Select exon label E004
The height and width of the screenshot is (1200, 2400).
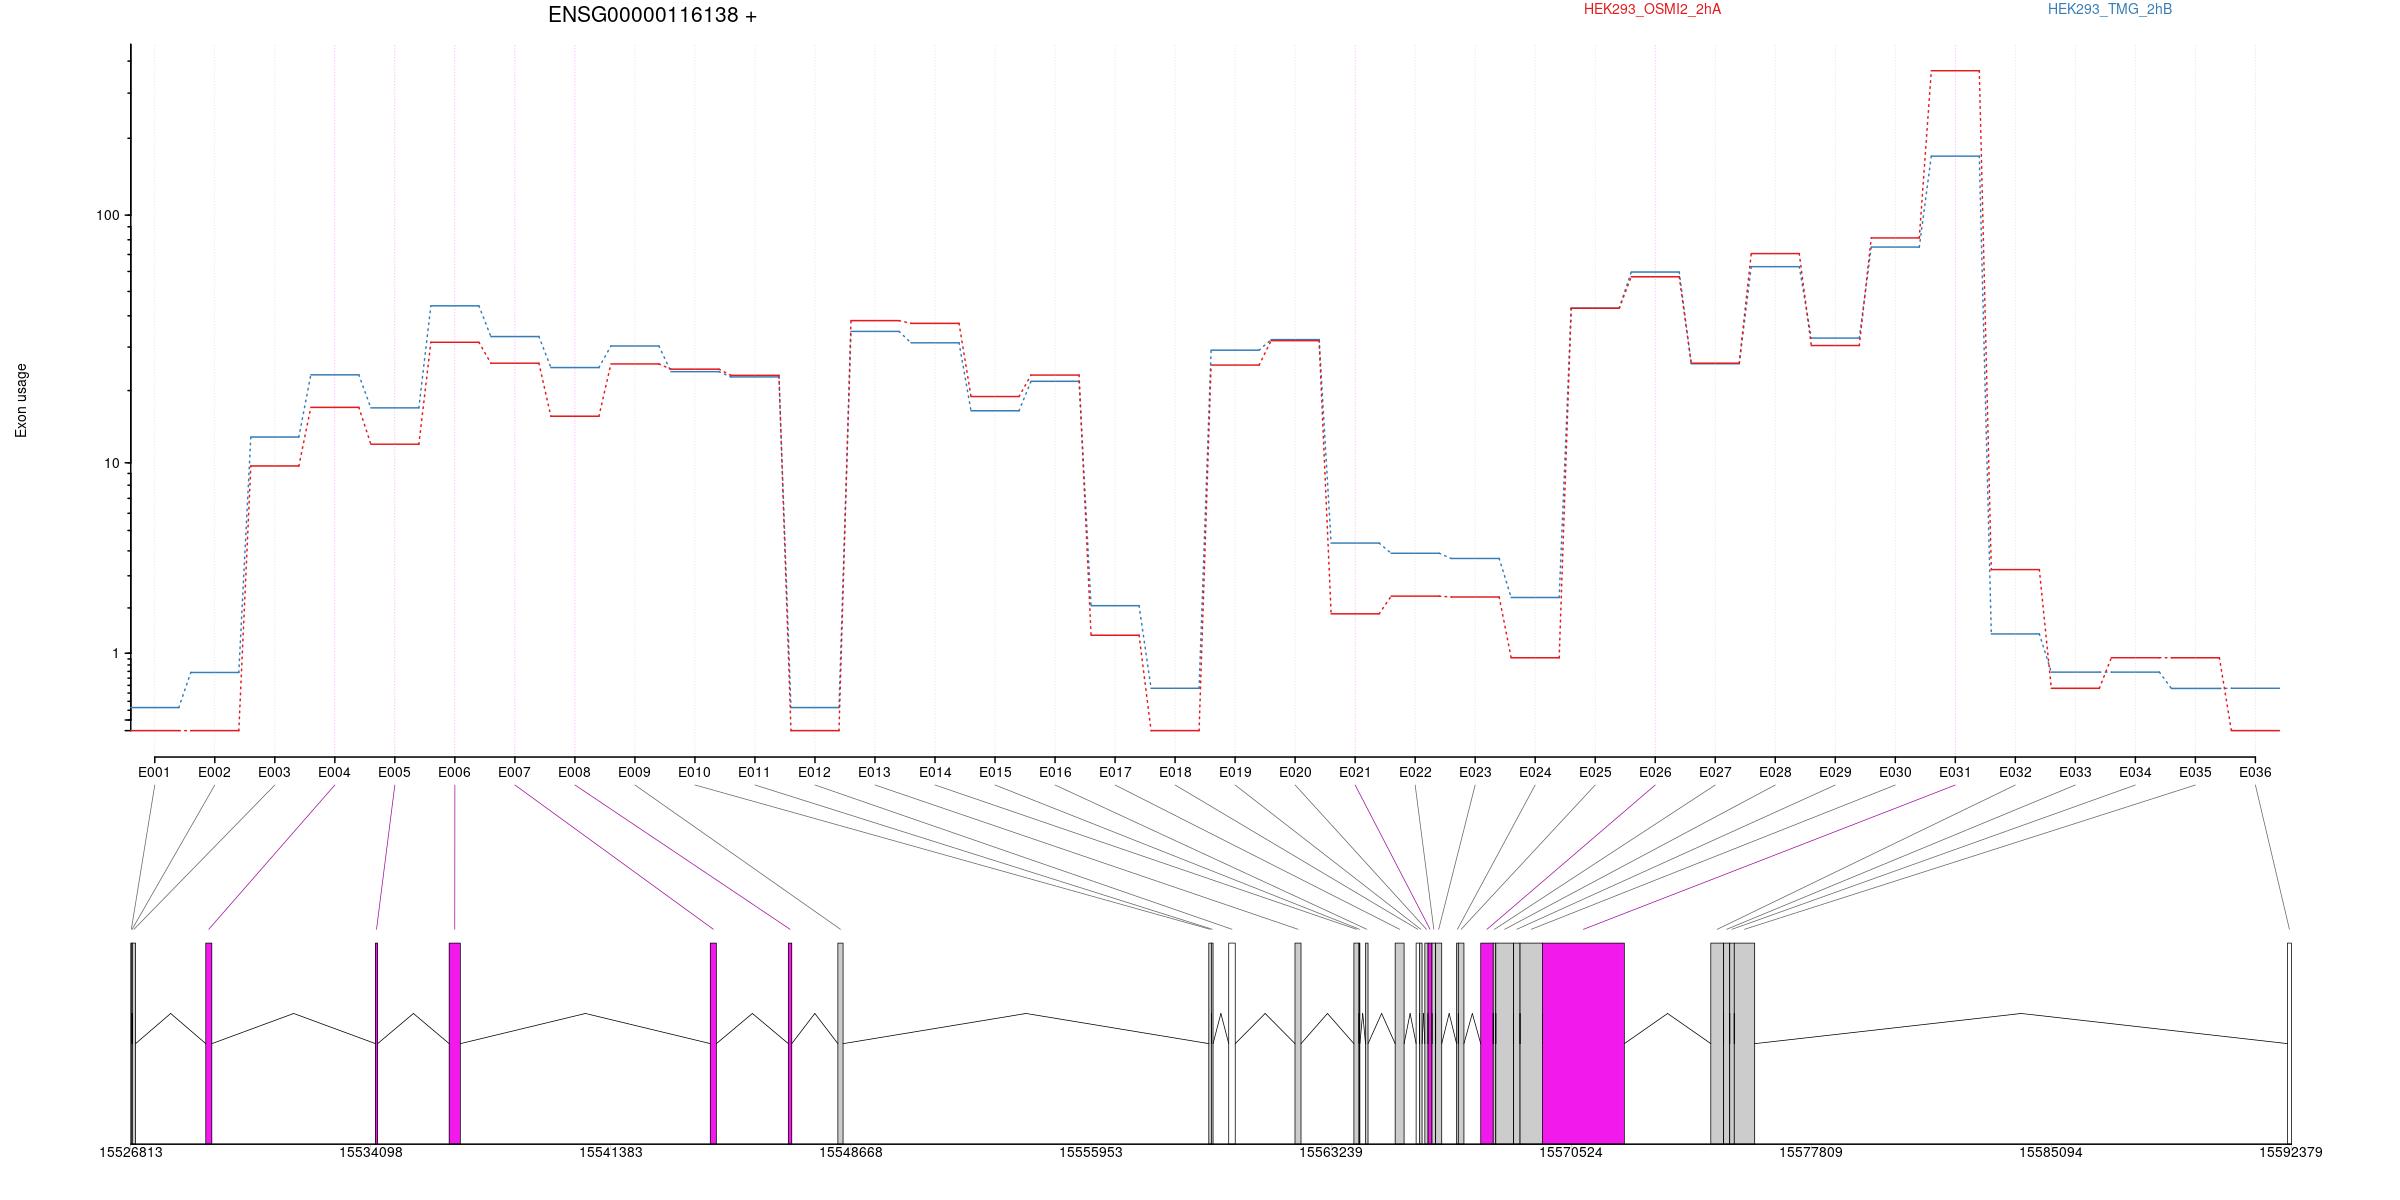[334, 772]
